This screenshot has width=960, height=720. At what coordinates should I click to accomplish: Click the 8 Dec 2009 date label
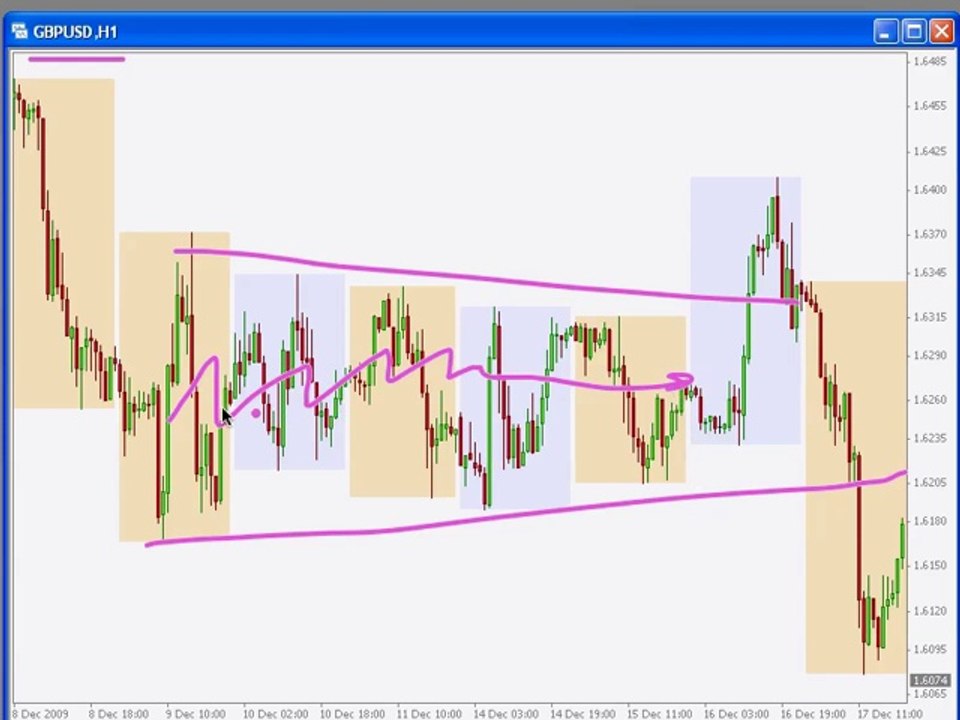point(40,714)
